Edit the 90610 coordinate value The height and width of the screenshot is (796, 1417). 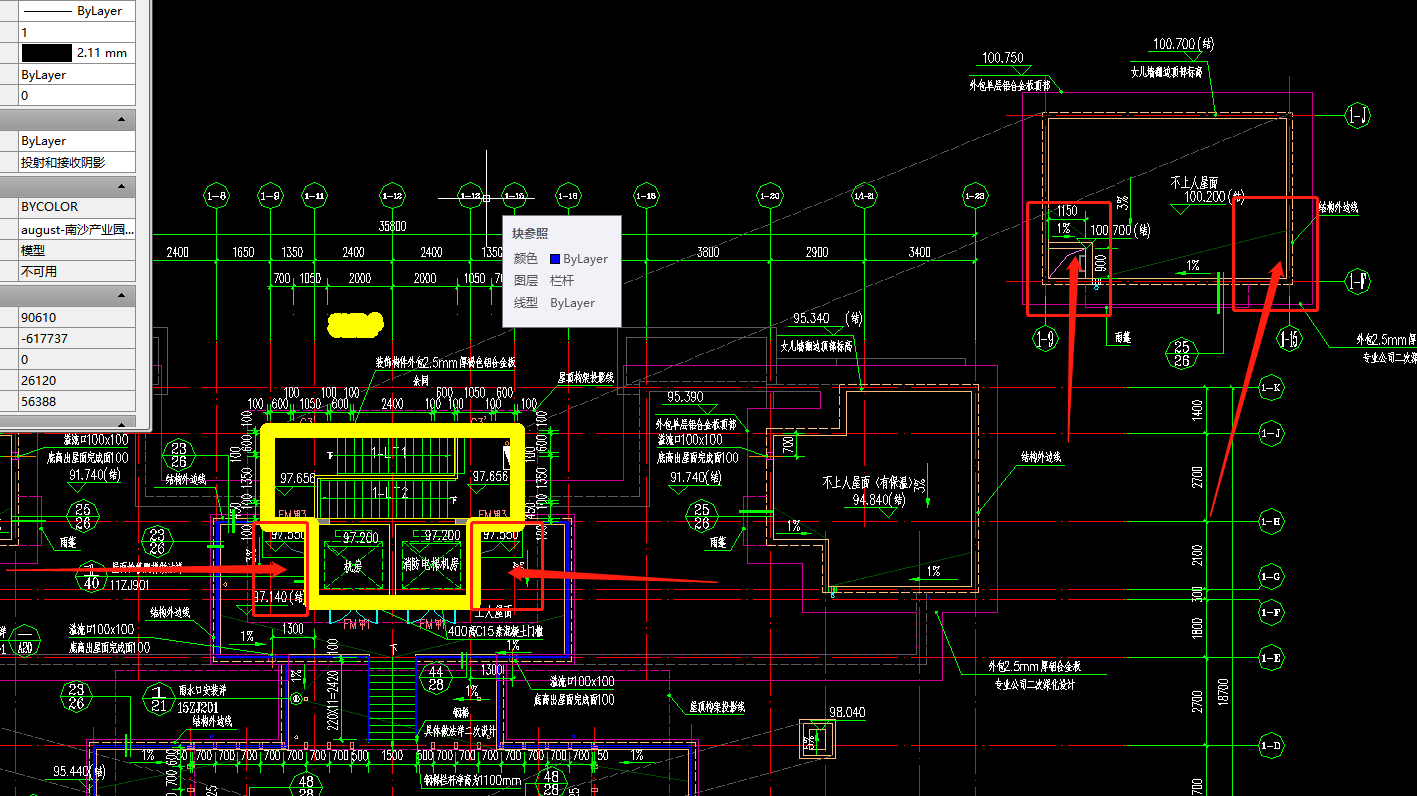(76, 317)
